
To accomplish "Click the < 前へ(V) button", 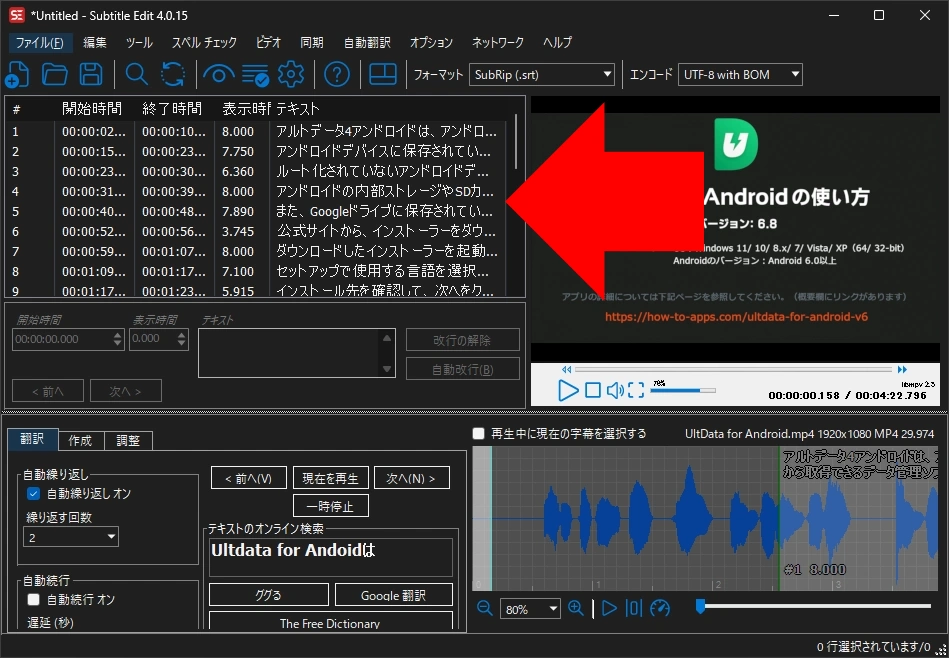I will click(x=249, y=478).
